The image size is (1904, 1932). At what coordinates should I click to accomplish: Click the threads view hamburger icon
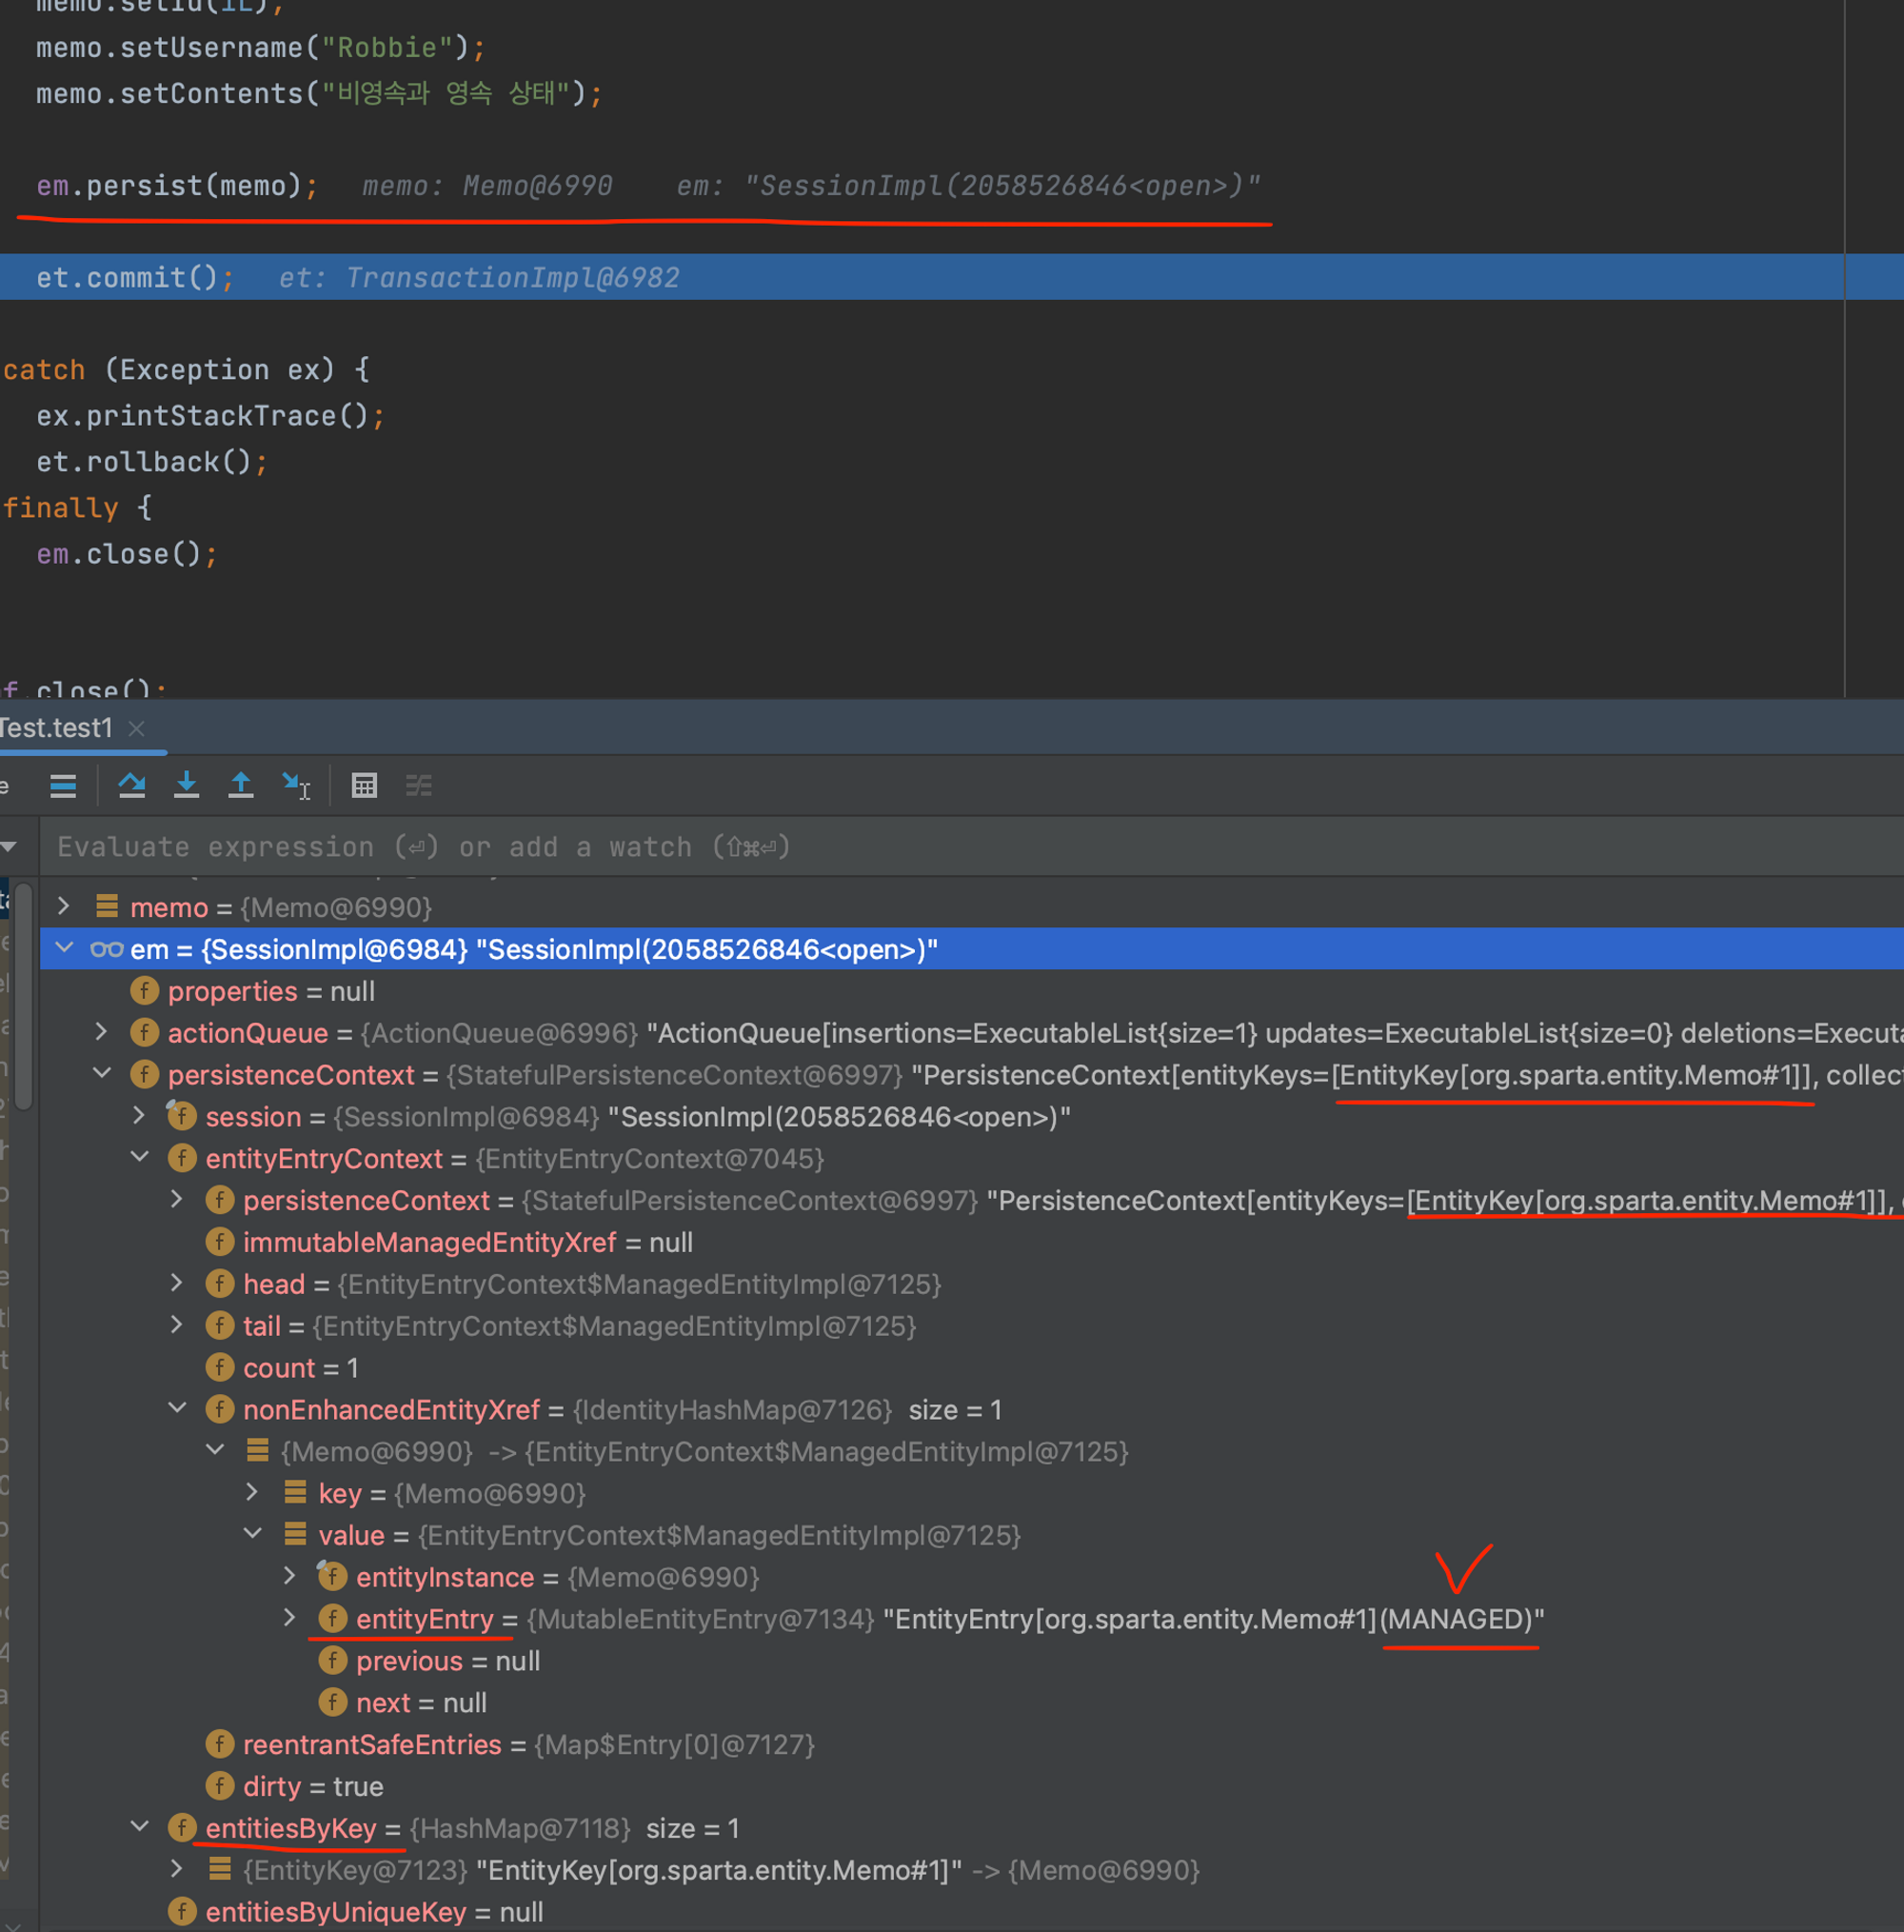pyautogui.click(x=63, y=785)
